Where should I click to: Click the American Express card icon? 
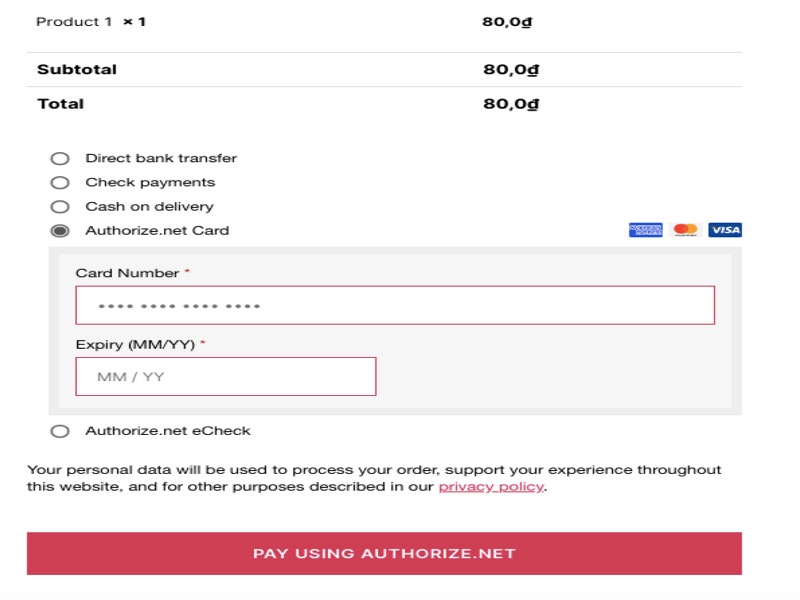point(645,230)
